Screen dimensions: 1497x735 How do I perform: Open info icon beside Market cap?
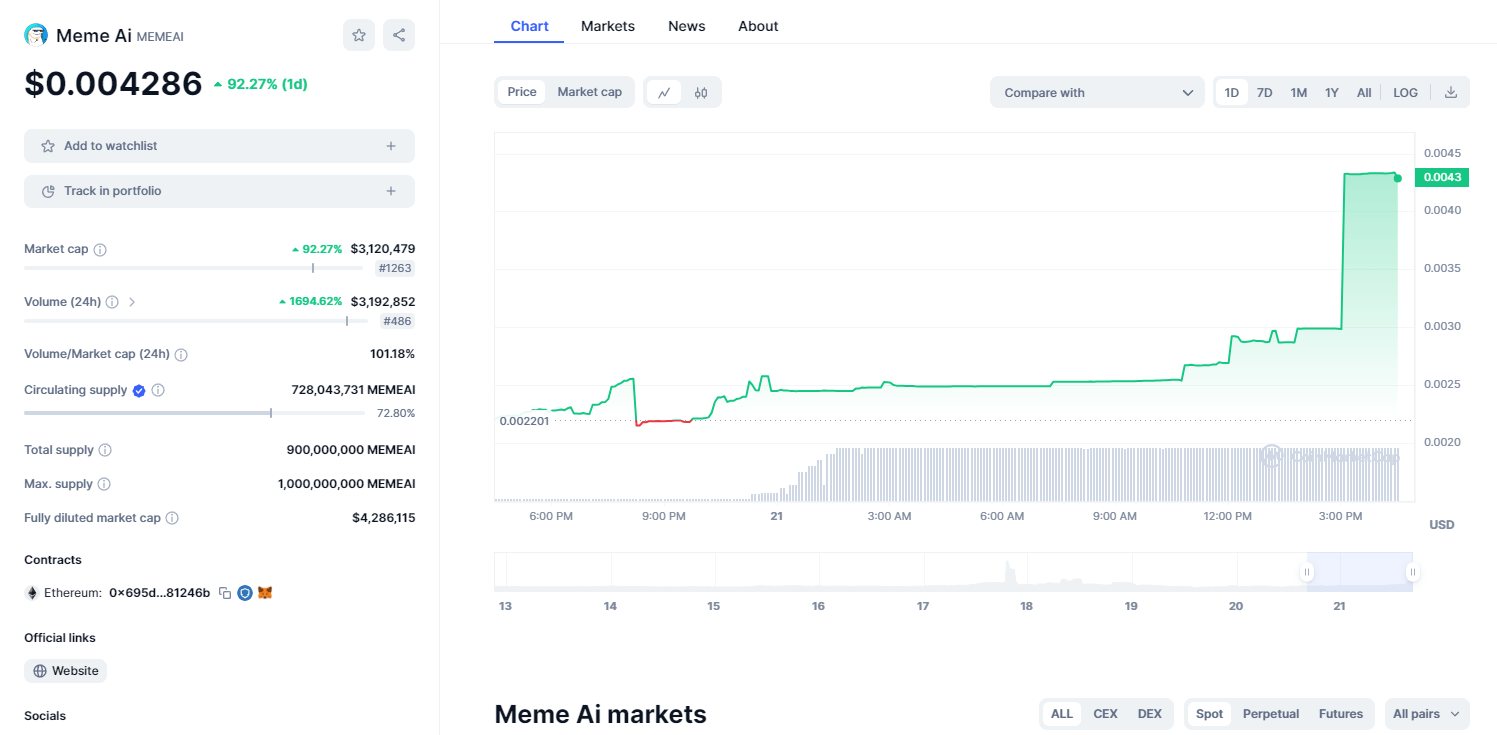100,249
